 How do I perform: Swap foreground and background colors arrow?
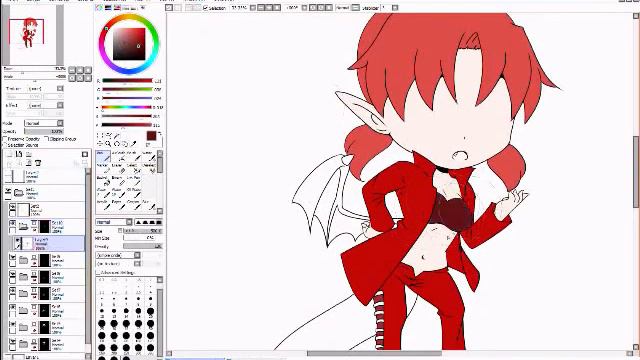pyautogui.click(x=159, y=134)
